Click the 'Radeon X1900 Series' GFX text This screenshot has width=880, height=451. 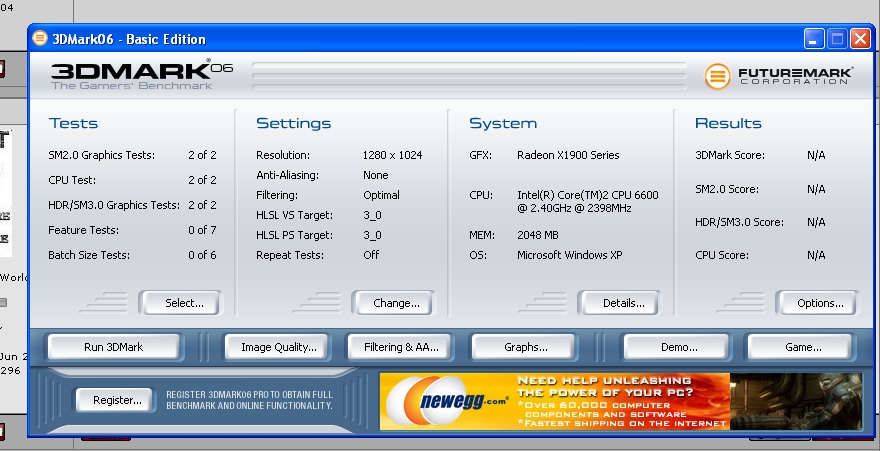click(x=568, y=155)
